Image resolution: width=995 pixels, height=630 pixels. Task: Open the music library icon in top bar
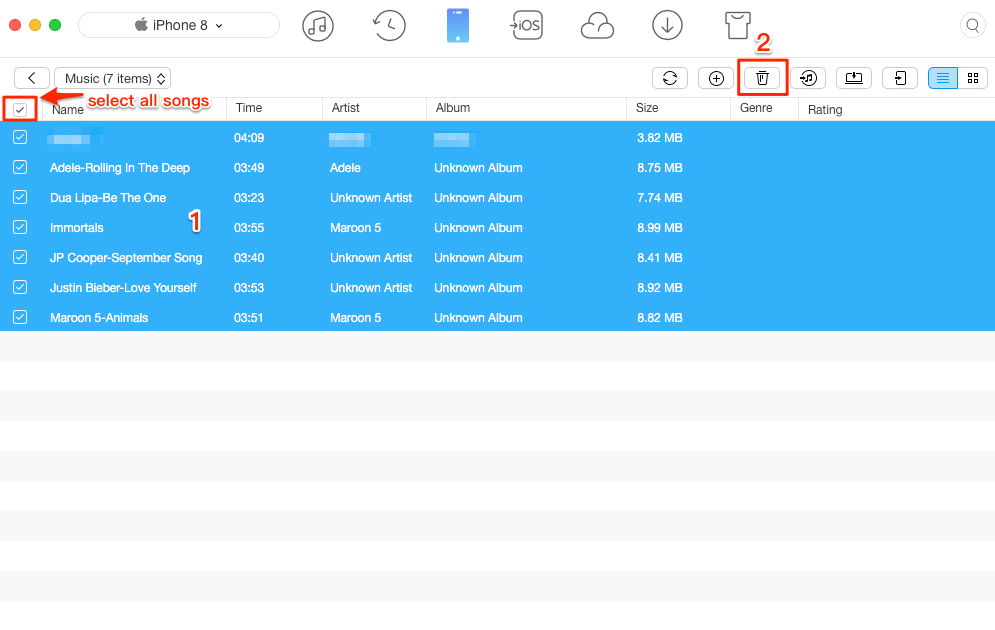(x=318, y=26)
